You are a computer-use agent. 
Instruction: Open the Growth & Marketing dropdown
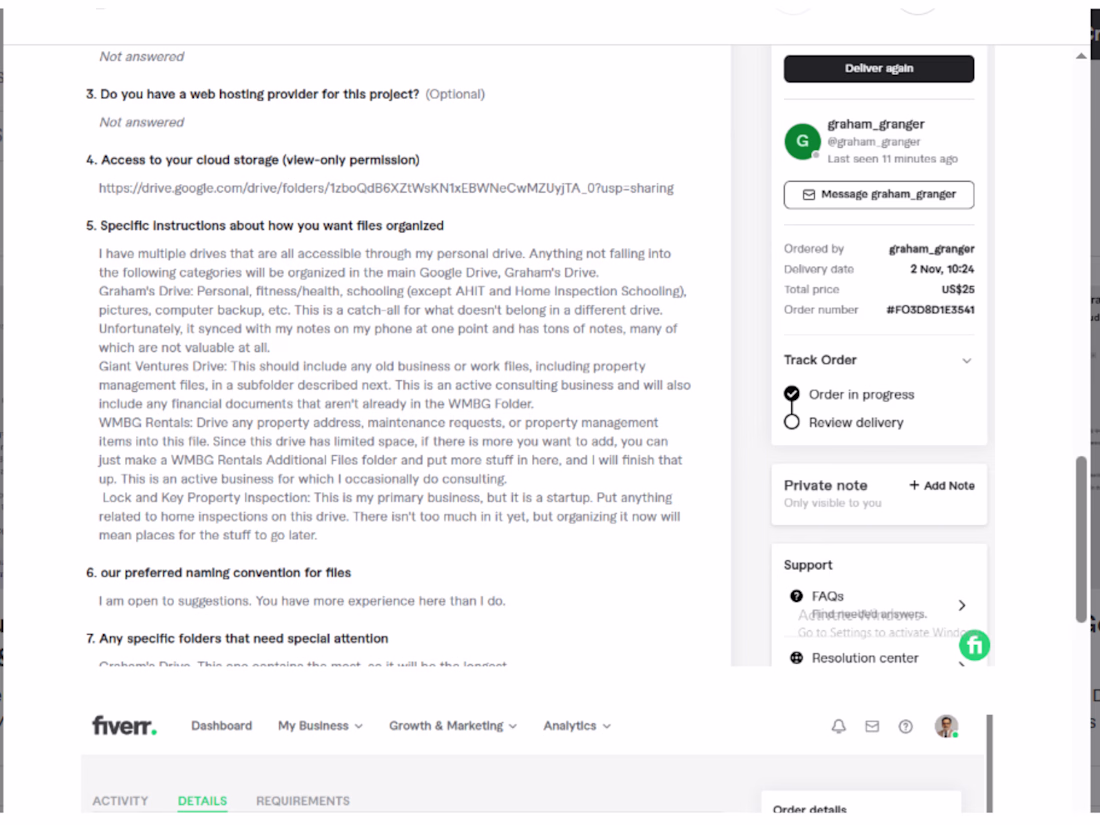(x=452, y=725)
